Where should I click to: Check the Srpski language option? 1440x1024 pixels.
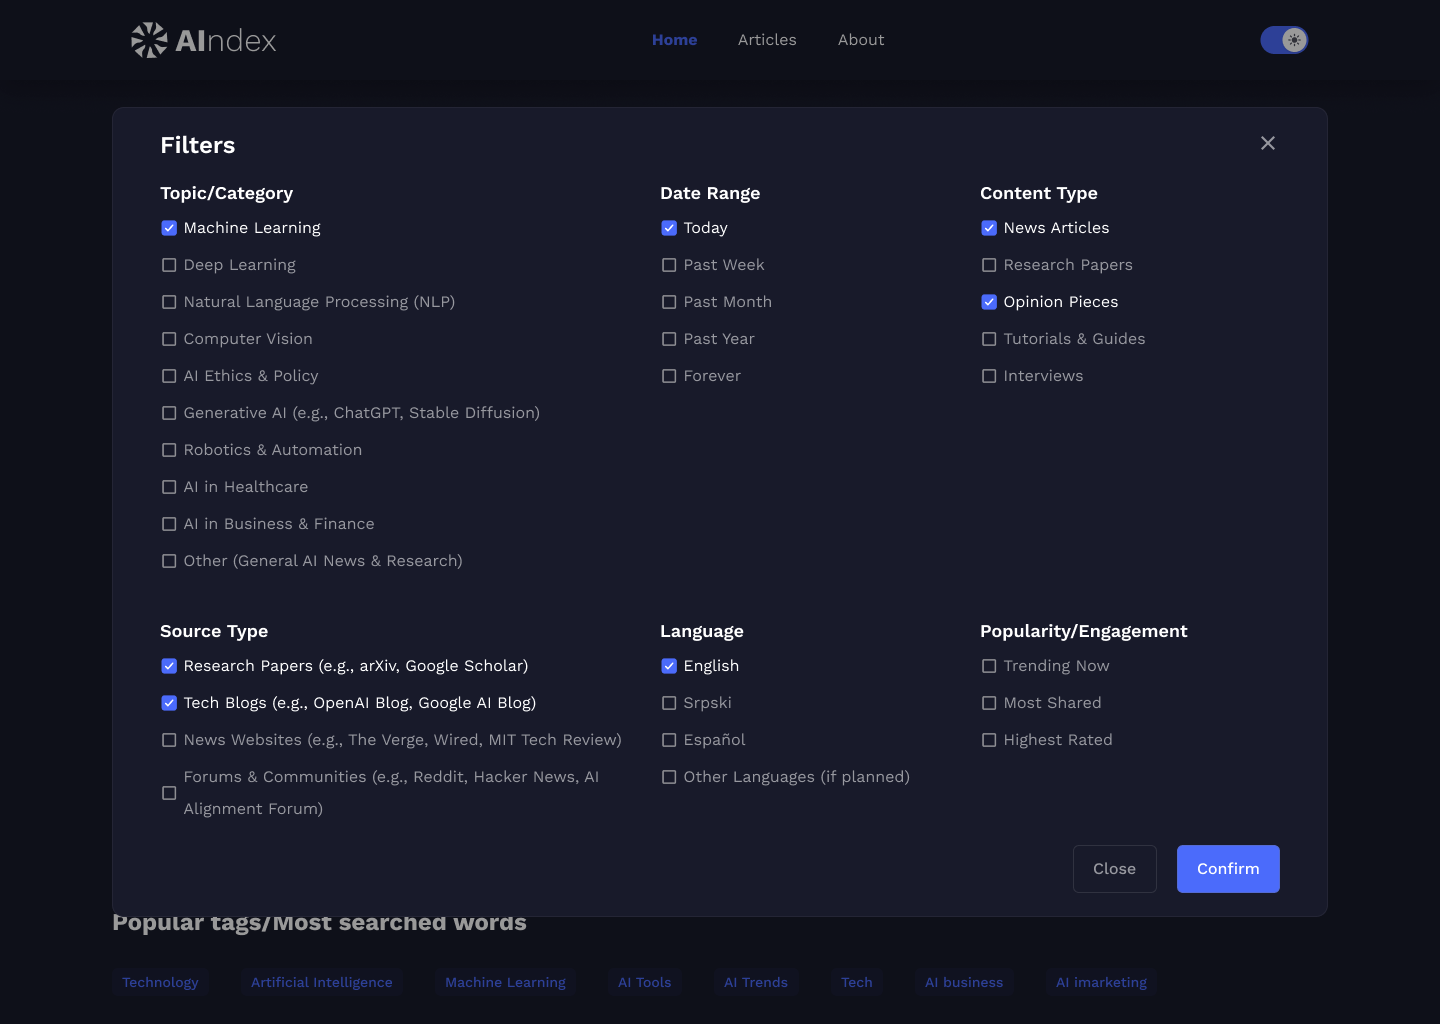coord(669,703)
